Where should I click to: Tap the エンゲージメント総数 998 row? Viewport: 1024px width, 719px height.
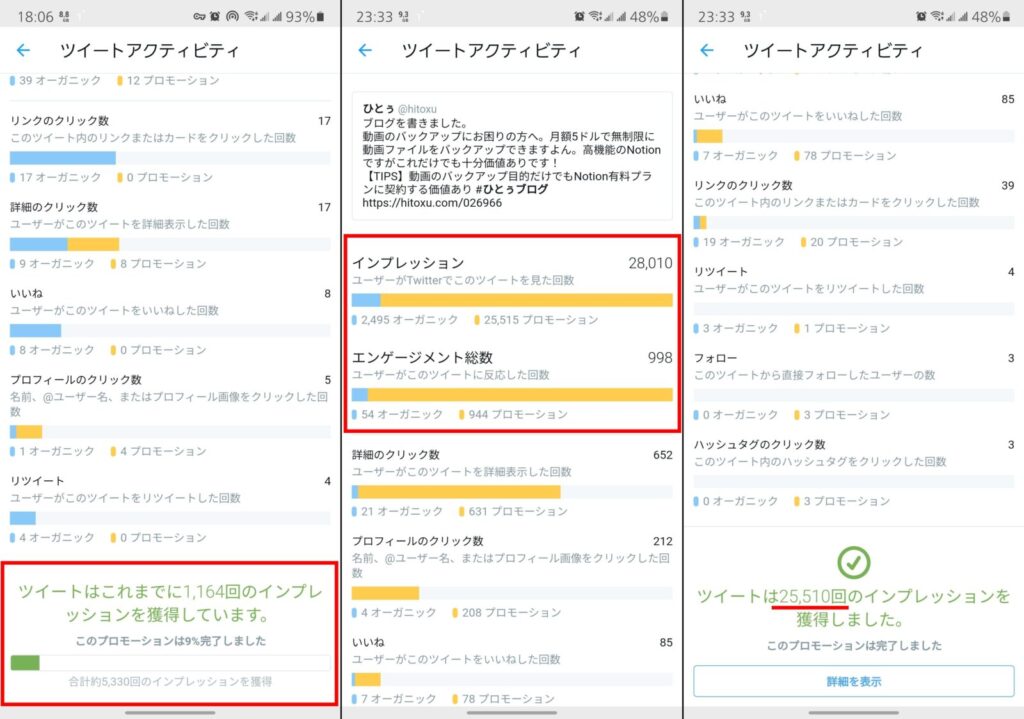point(512,385)
